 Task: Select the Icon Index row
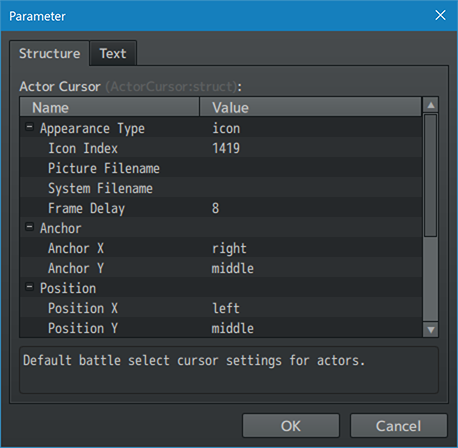click(x=221, y=148)
